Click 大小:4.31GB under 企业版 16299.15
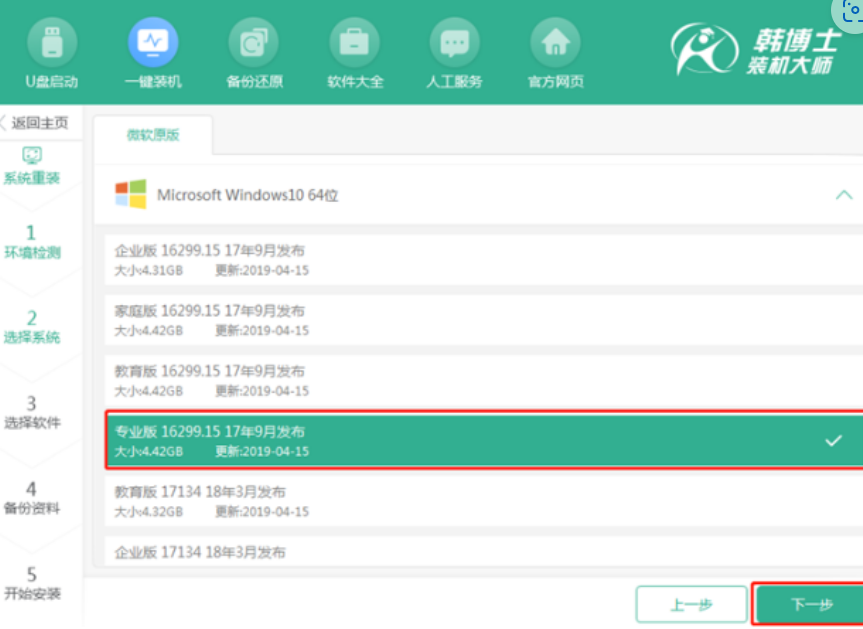This screenshot has width=863, height=629. (x=149, y=271)
